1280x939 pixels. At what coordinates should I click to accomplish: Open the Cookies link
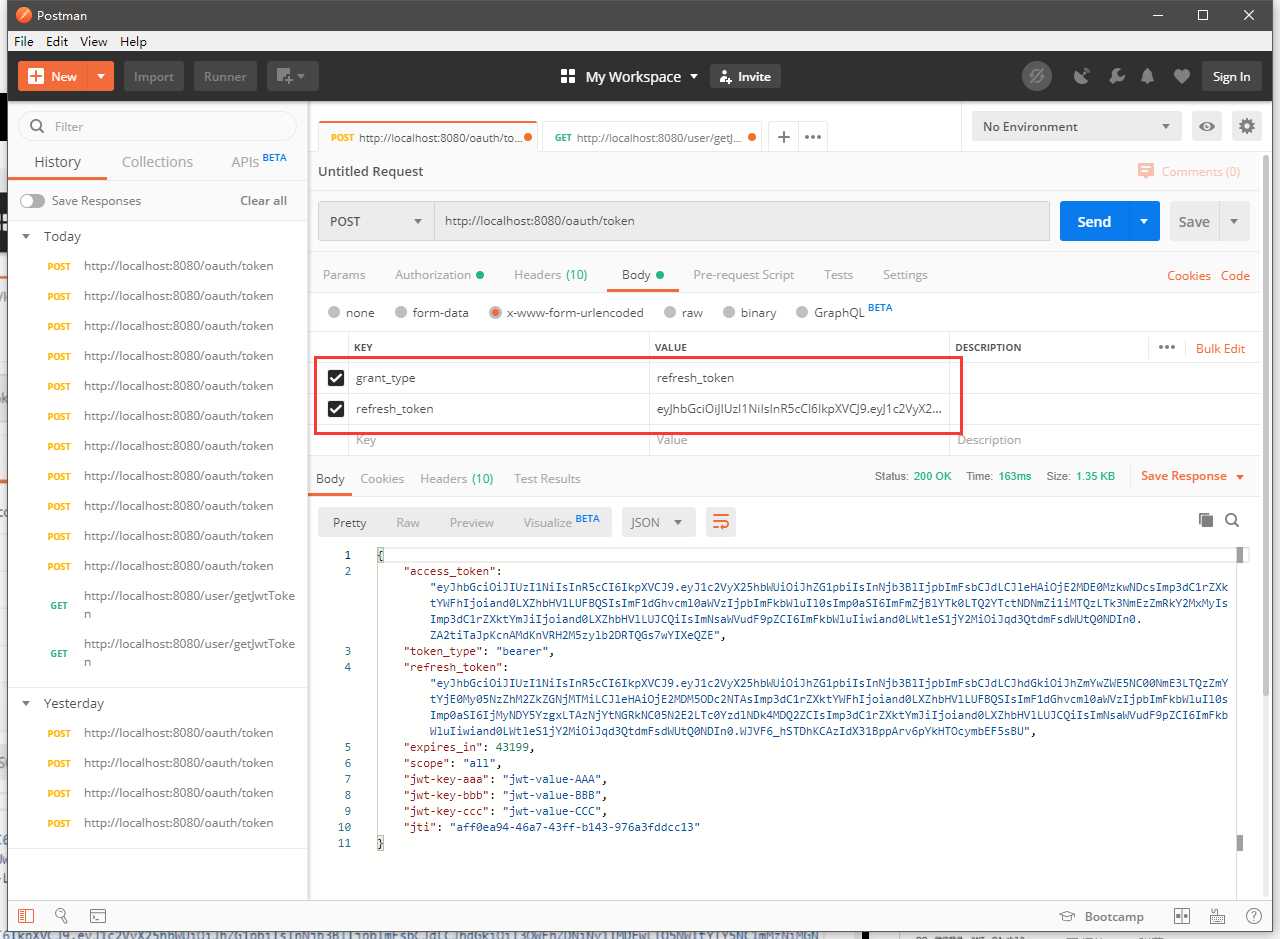point(1189,276)
